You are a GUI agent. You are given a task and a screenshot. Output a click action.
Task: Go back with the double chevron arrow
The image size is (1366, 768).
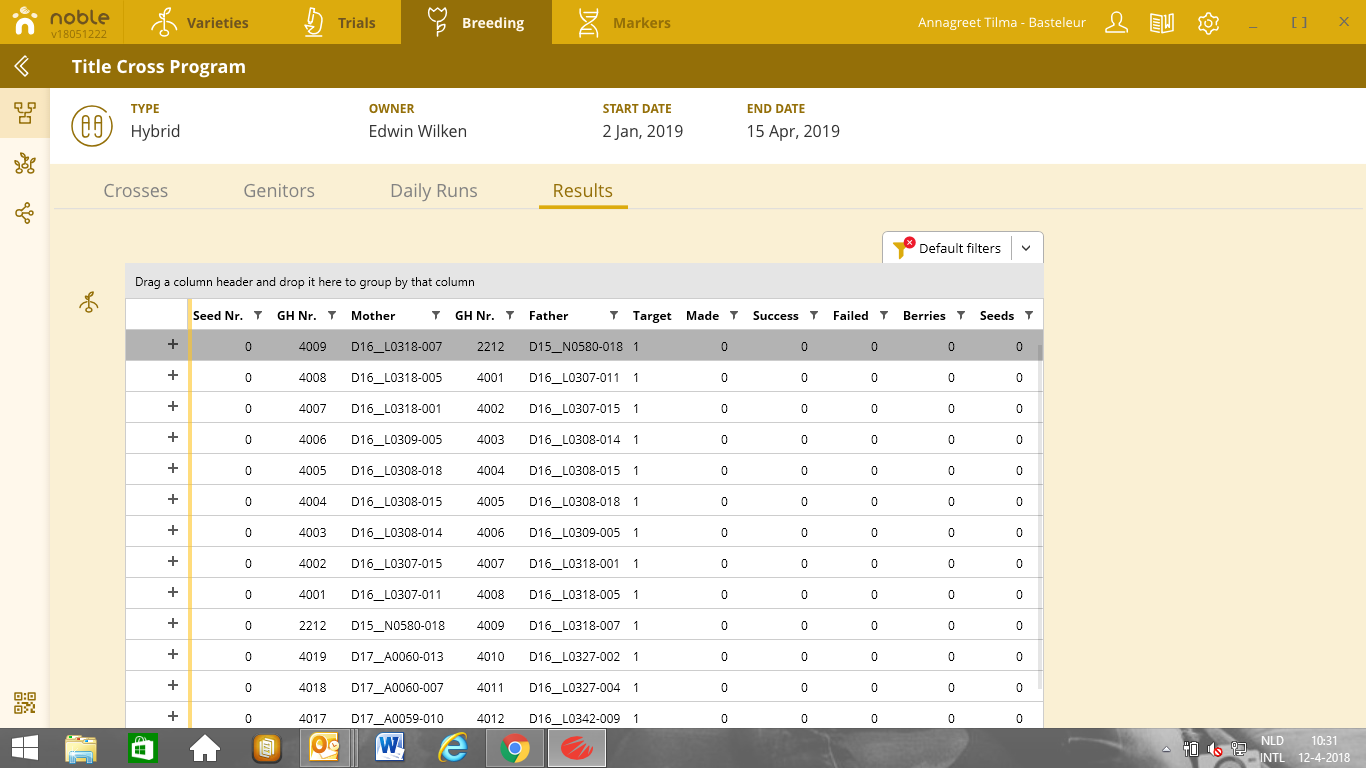21,67
